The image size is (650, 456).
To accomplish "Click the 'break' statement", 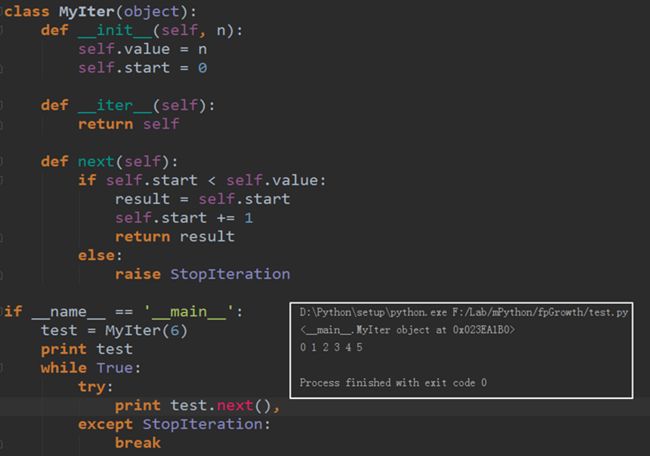I will point(138,443).
